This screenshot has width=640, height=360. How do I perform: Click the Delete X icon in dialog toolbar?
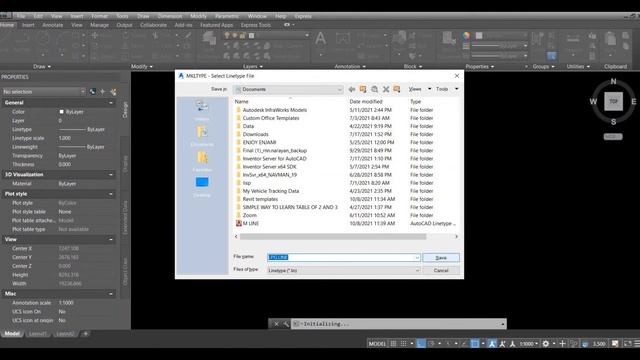[x=386, y=89]
